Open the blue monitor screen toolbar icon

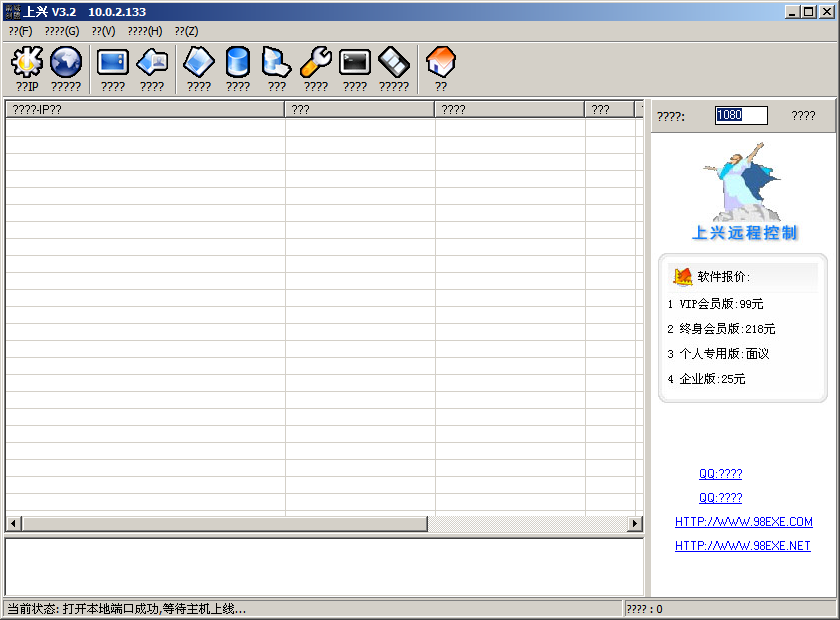pos(113,64)
